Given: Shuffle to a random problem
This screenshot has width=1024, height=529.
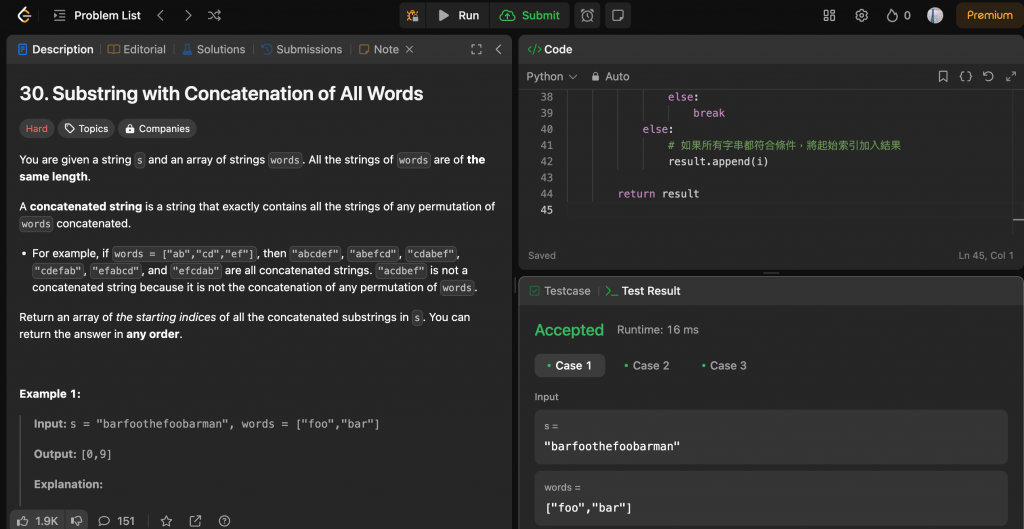Looking at the screenshot, I should coord(214,15).
